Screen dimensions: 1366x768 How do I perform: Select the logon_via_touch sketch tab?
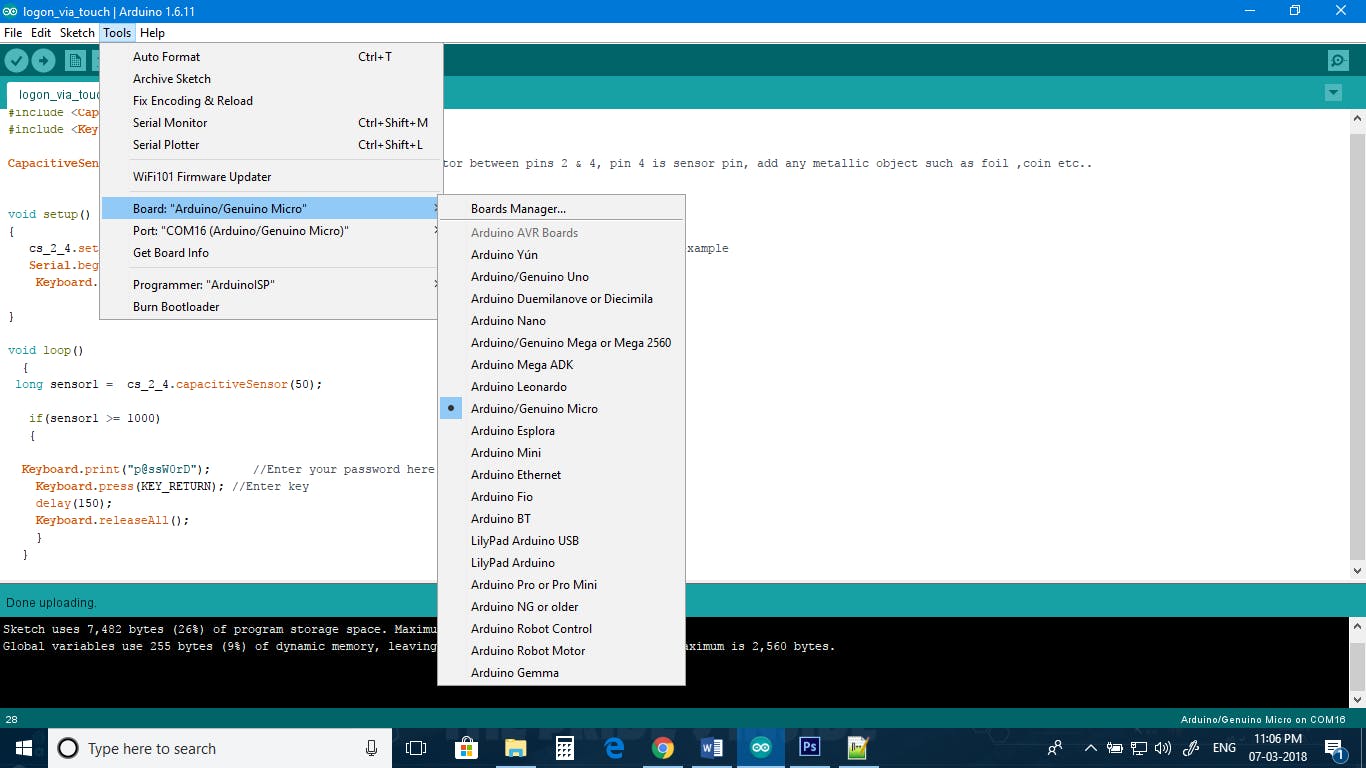click(x=55, y=95)
